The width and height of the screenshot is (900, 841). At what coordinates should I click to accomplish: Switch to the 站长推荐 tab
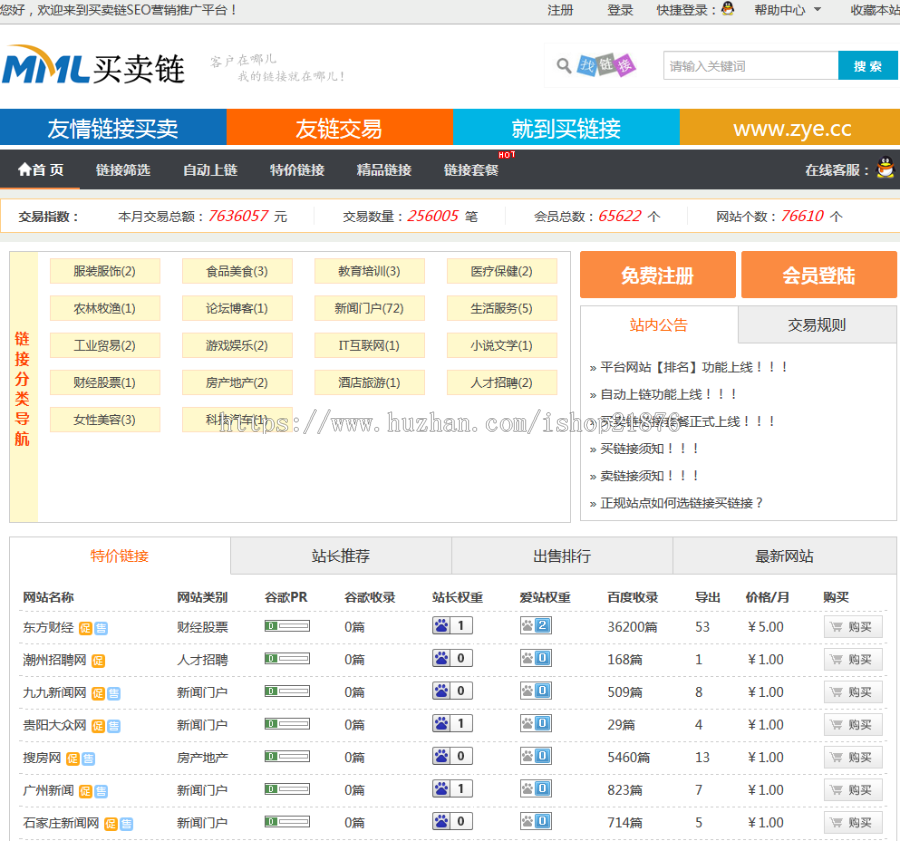tap(340, 557)
